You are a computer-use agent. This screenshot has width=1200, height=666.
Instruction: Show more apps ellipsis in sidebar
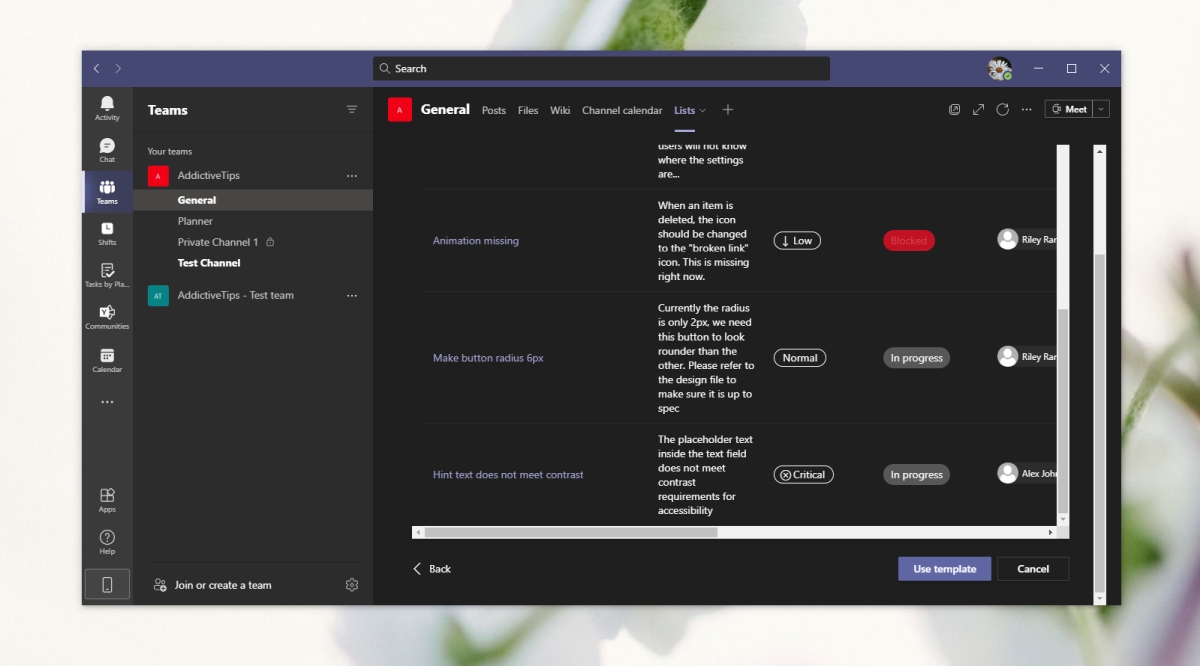point(107,402)
